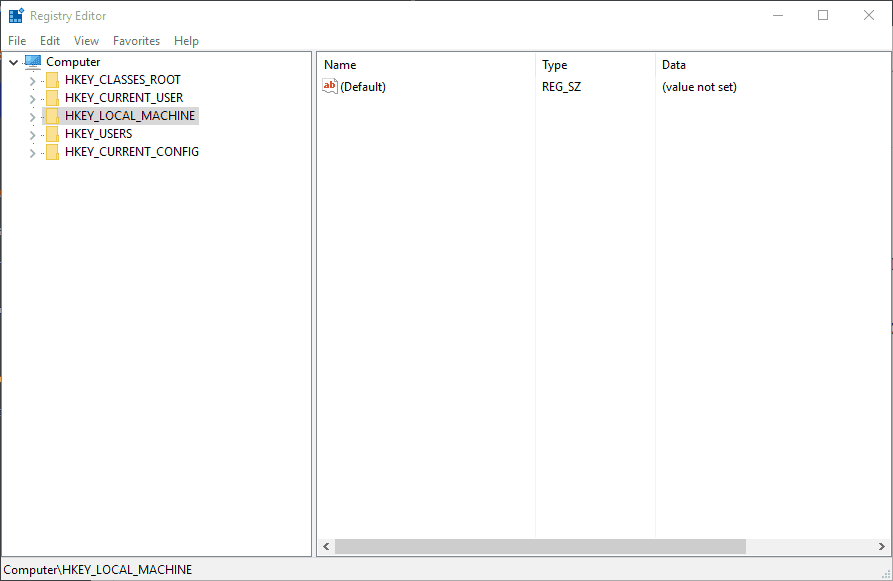Select HKEY_USERS key label
This screenshot has width=893, height=581.
point(99,134)
